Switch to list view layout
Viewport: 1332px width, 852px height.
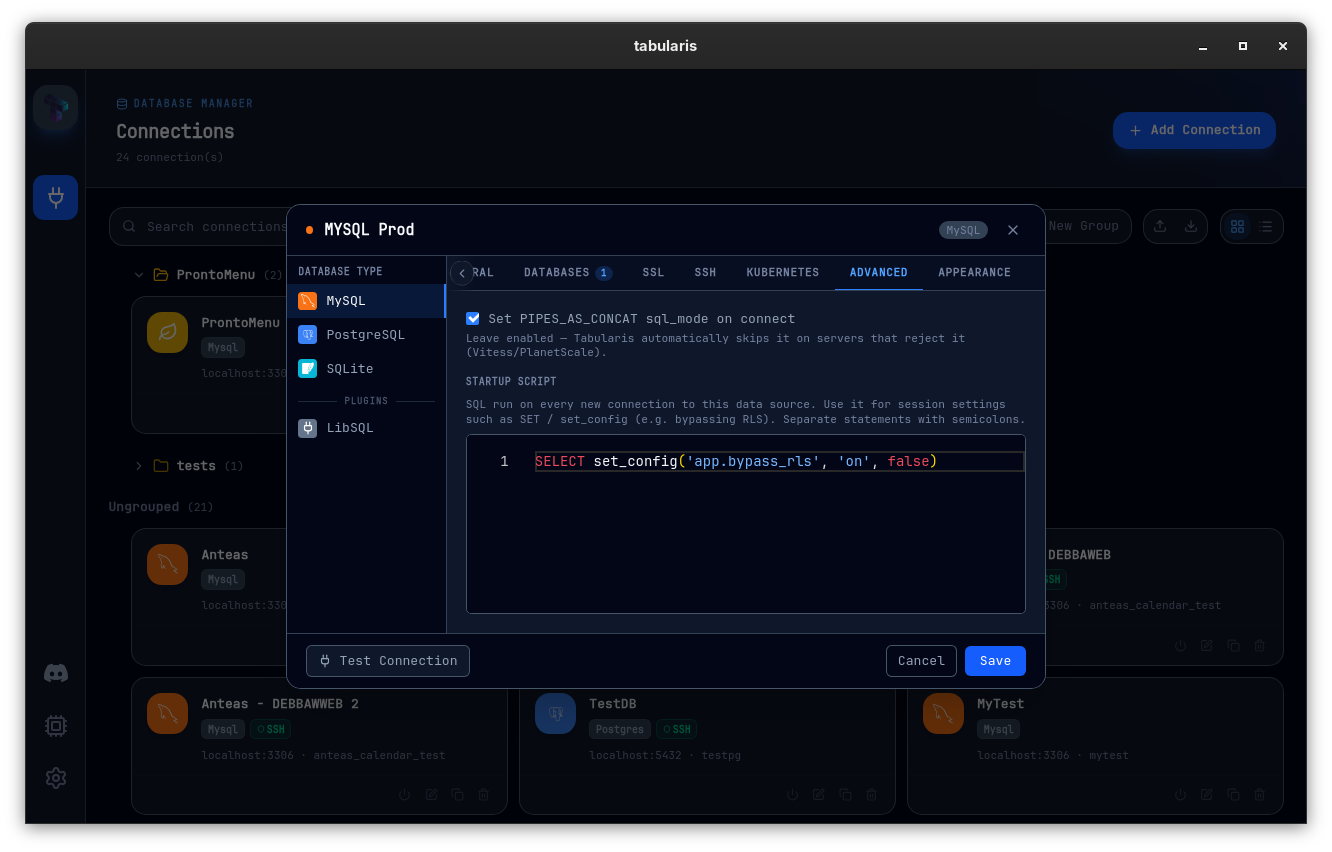coord(1266,226)
